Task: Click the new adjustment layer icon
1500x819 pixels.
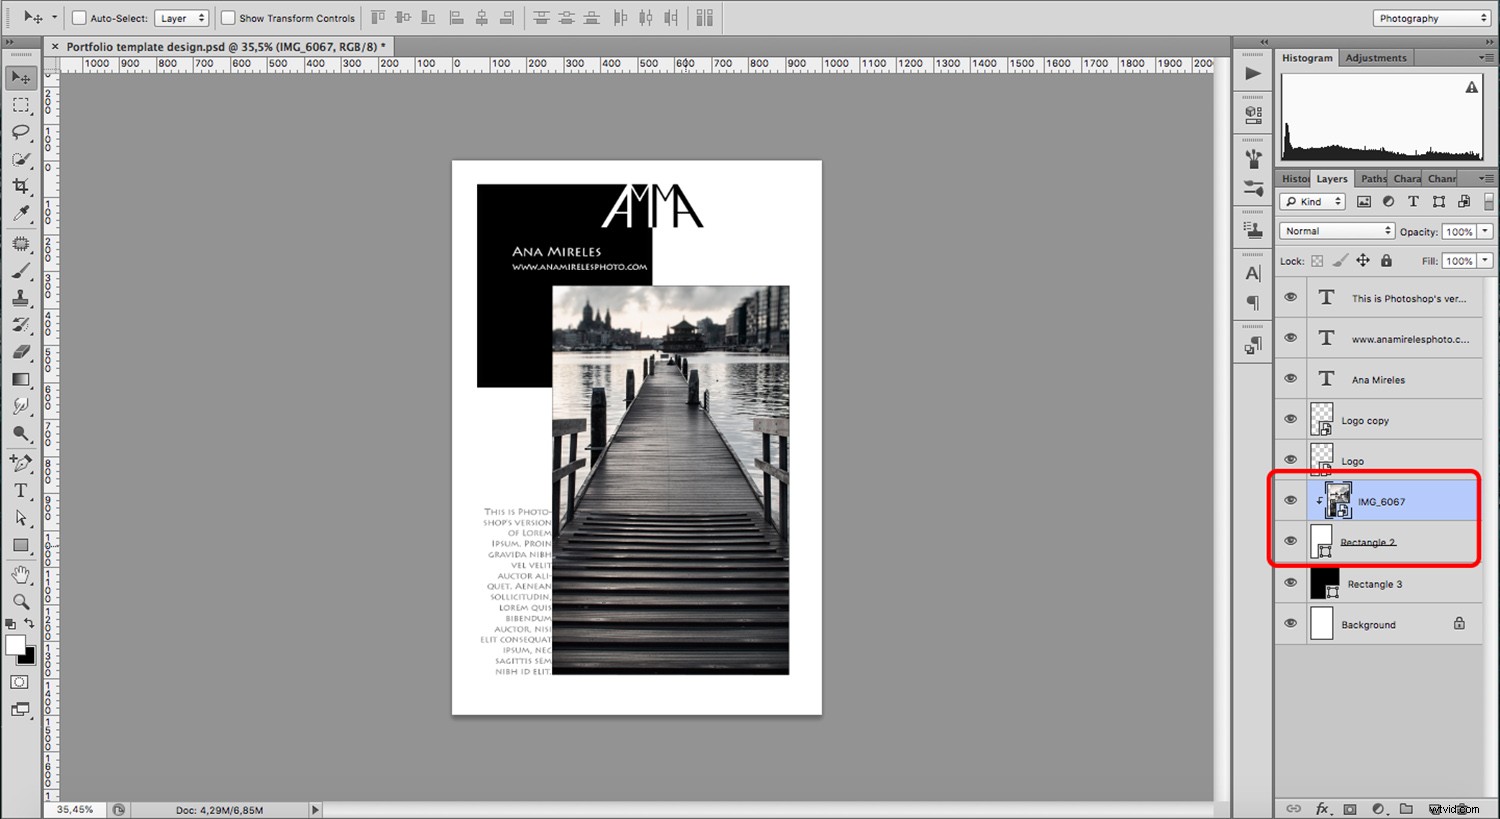Action: tap(1378, 808)
